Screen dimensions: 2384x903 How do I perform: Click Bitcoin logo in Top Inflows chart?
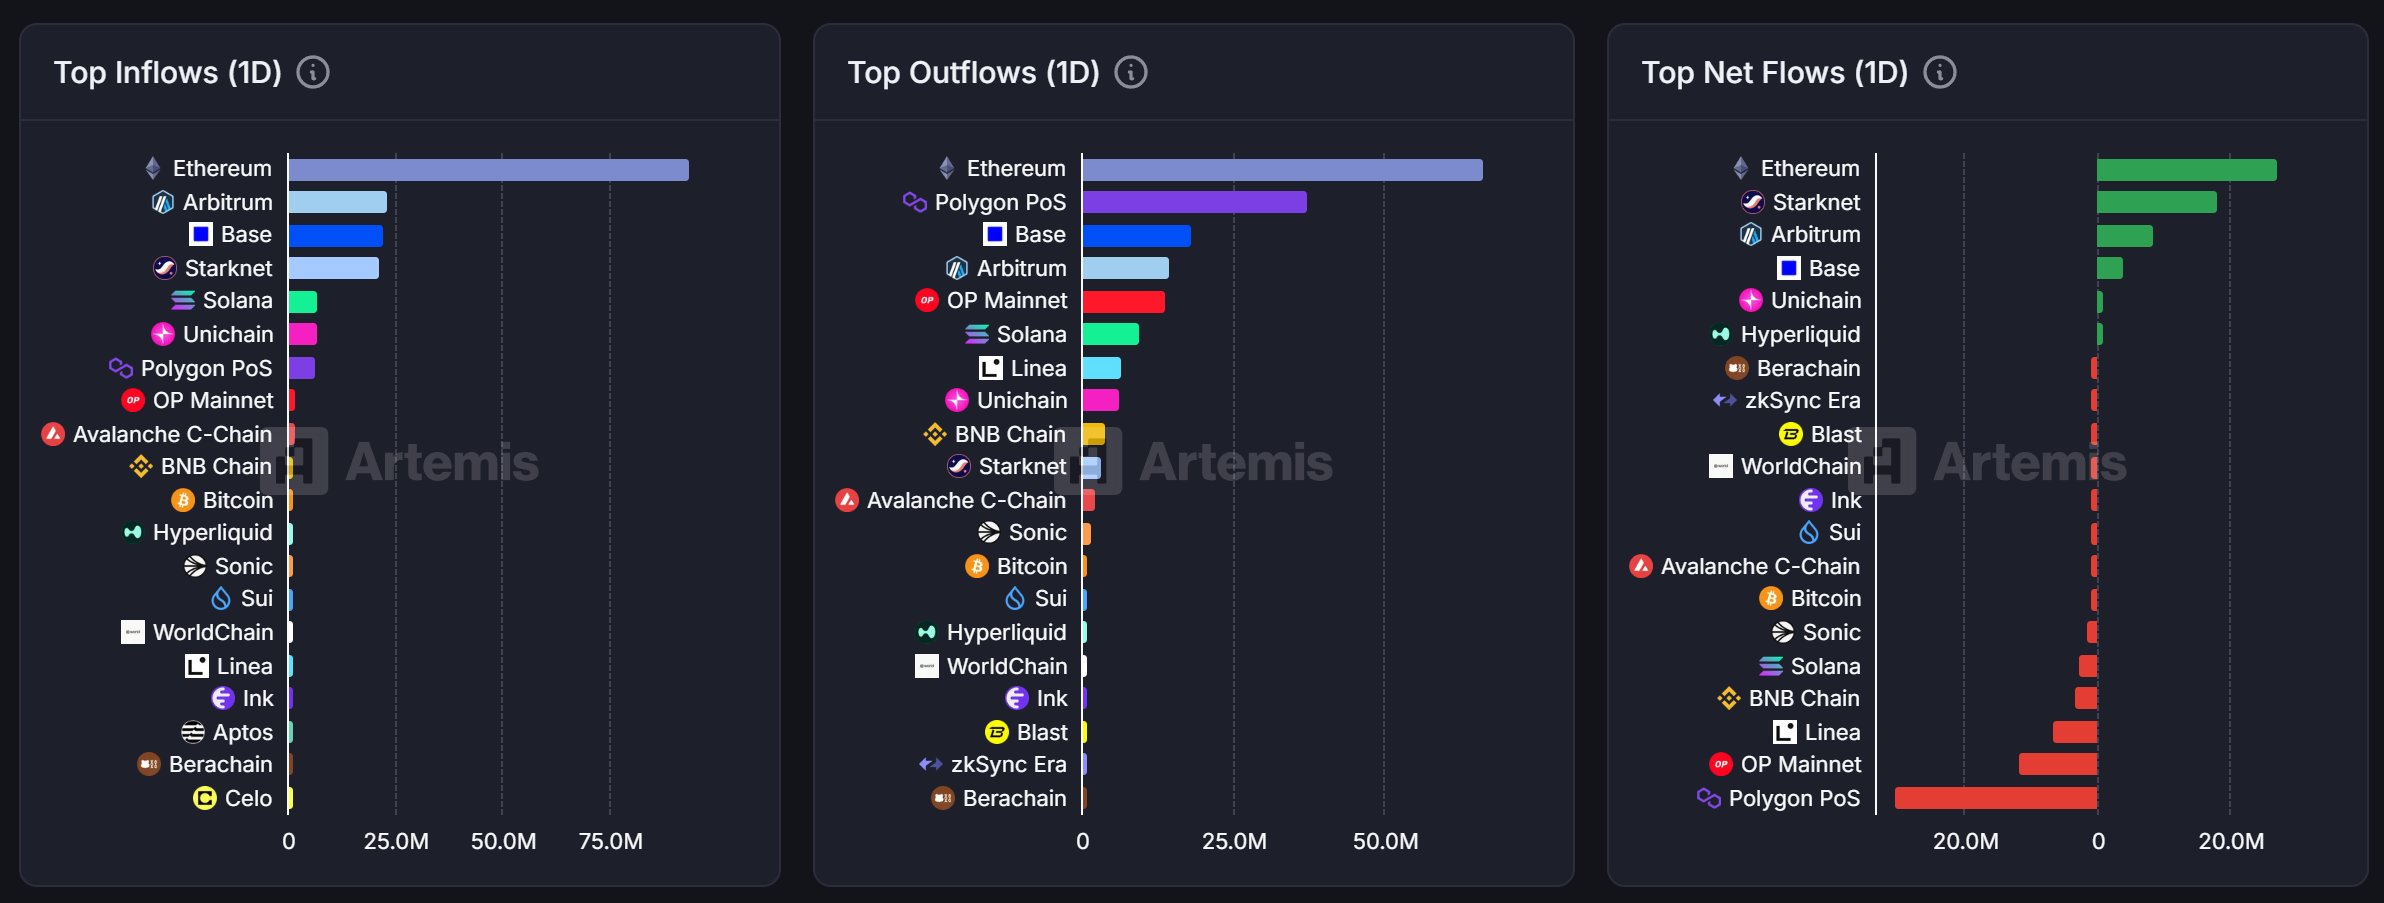[x=183, y=500]
